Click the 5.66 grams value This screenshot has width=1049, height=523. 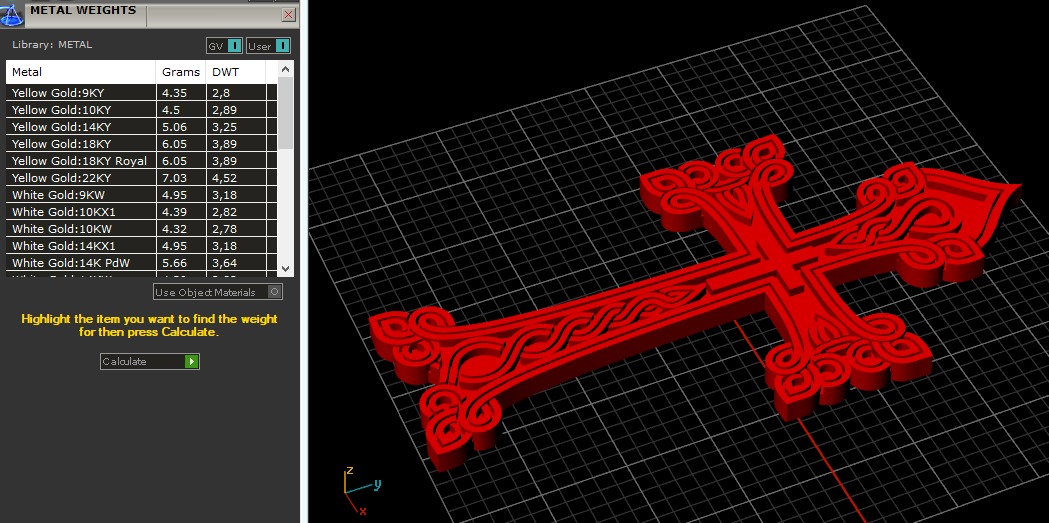pyautogui.click(x=174, y=264)
